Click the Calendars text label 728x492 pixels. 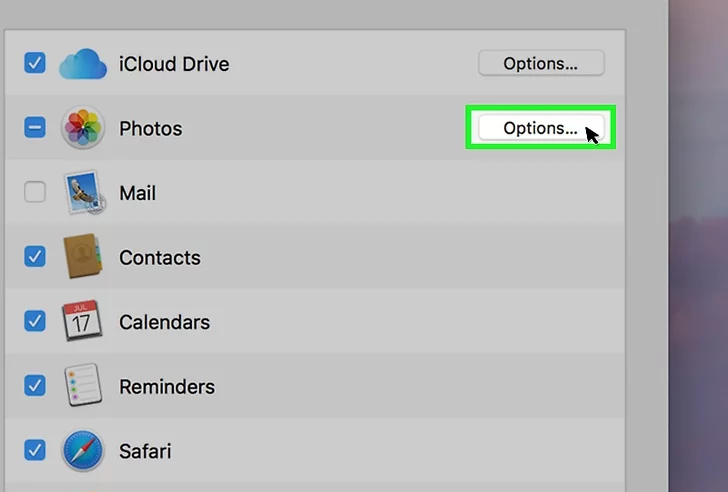(x=164, y=322)
